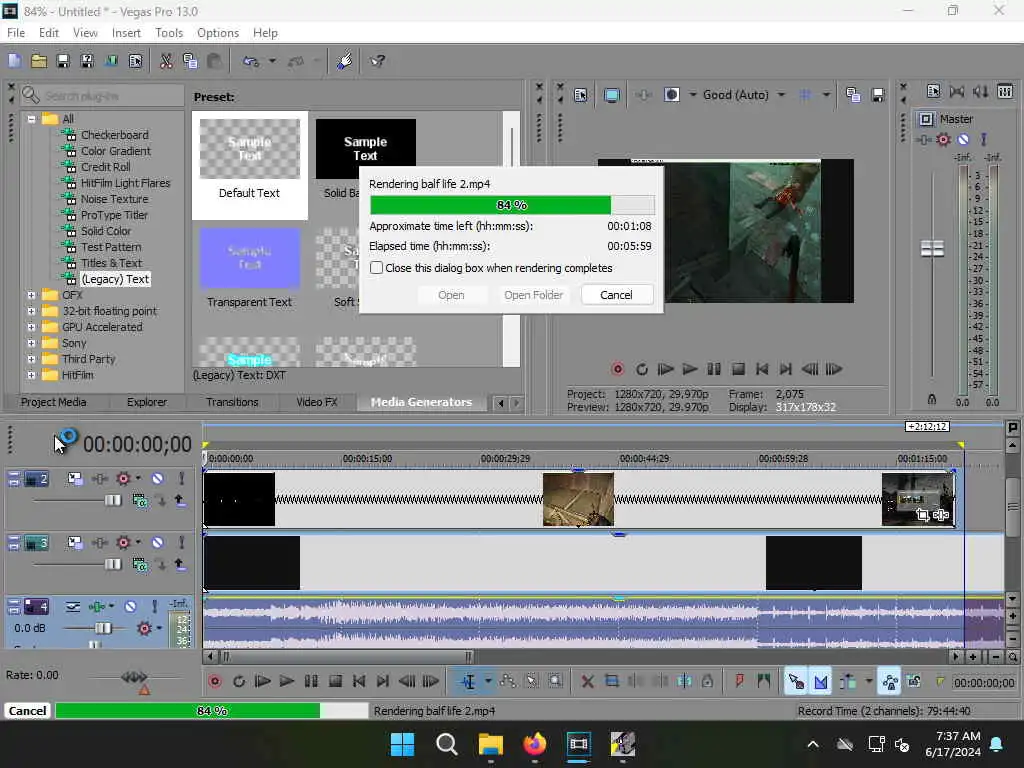Image resolution: width=1024 pixels, height=768 pixels.
Task: Save snapshot to file icon in preview
Action: tap(878, 95)
